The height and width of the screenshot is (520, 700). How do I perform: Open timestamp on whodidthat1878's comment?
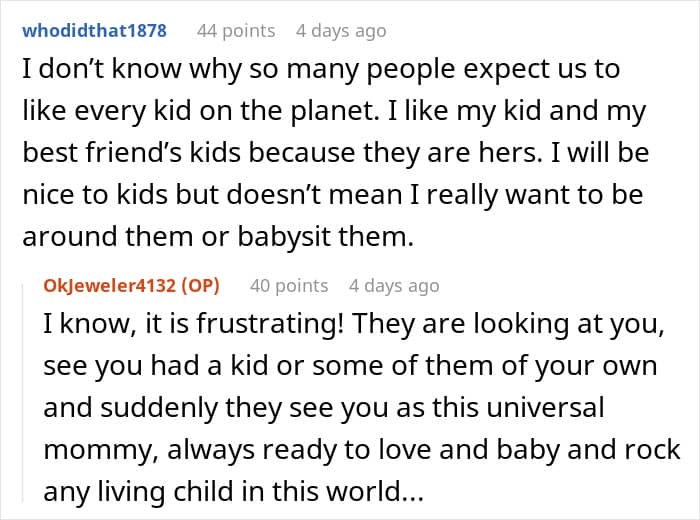pos(341,31)
